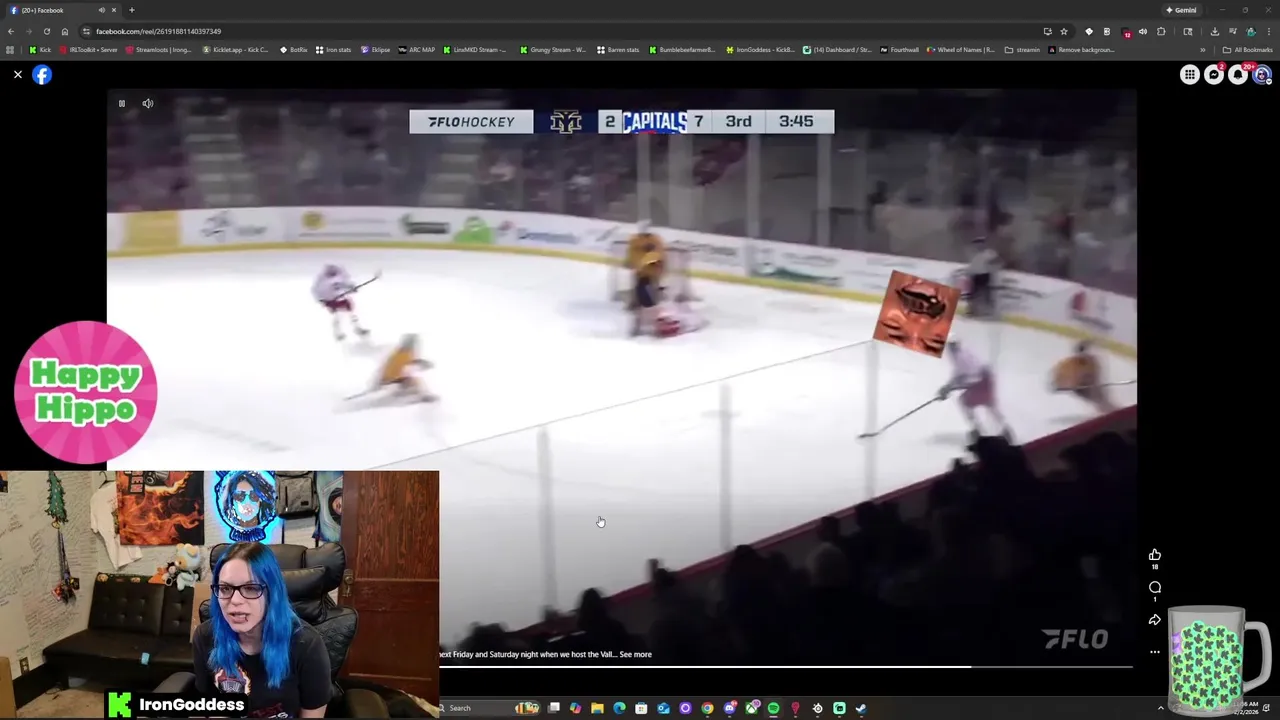This screenshot has width=1280, height=720.
Task: Pause the reel video
Action: [122, 103]
